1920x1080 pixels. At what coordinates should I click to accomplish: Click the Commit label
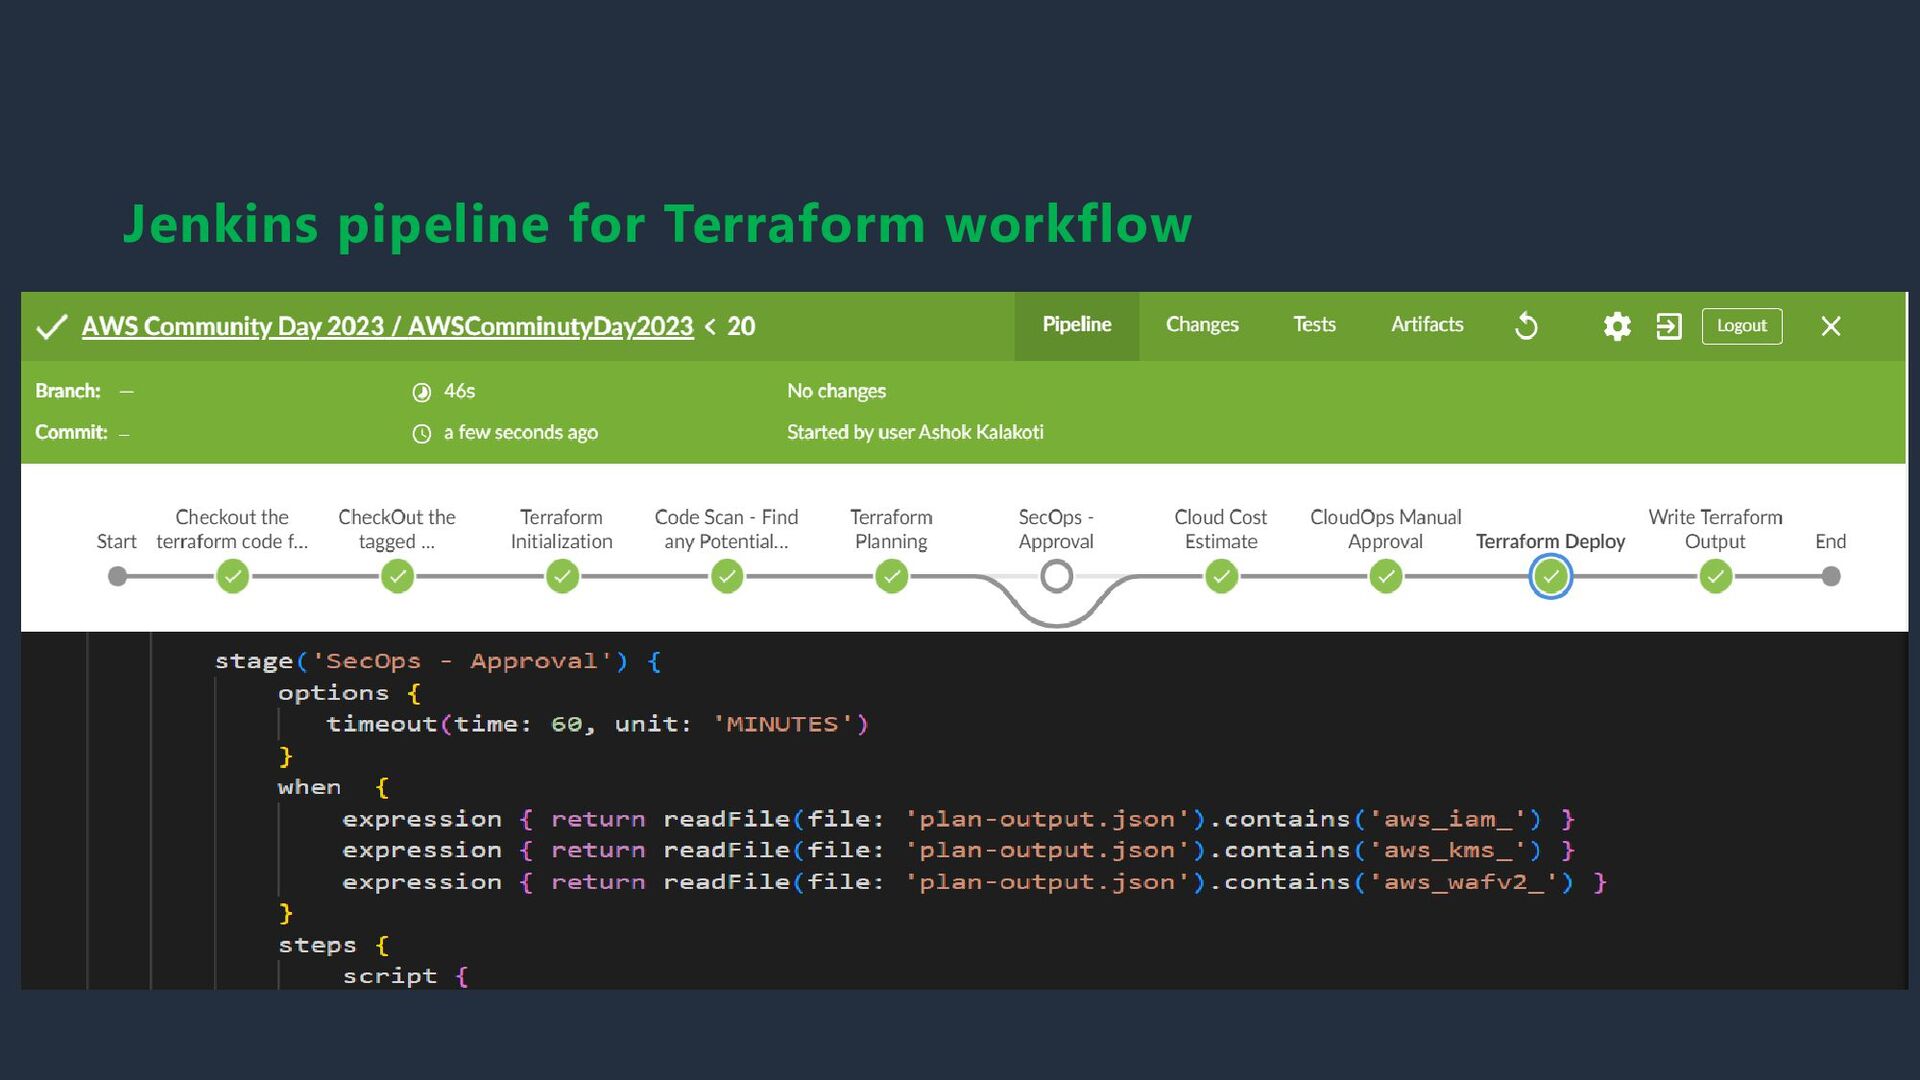pos(71,432)
